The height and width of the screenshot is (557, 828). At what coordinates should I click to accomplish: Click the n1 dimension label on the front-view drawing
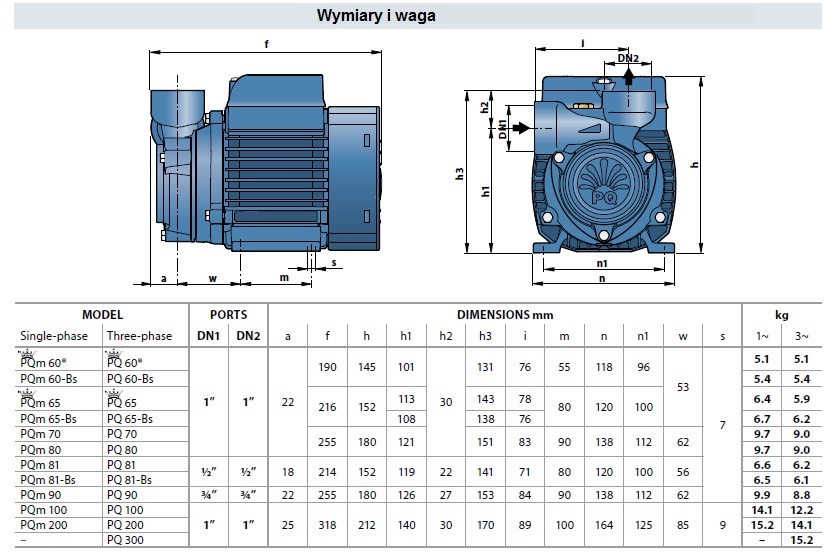click(602, 263)
